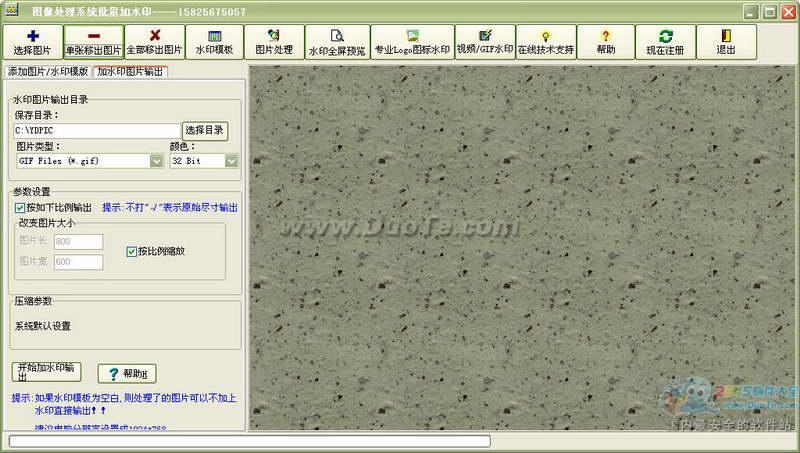
Task: Click the 帮助 button with question mark
Action: pyautogui.click(x=126, y=374)
